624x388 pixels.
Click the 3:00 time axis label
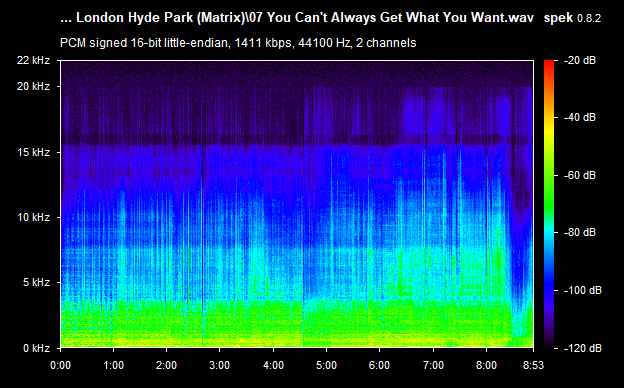click(220, 365)
